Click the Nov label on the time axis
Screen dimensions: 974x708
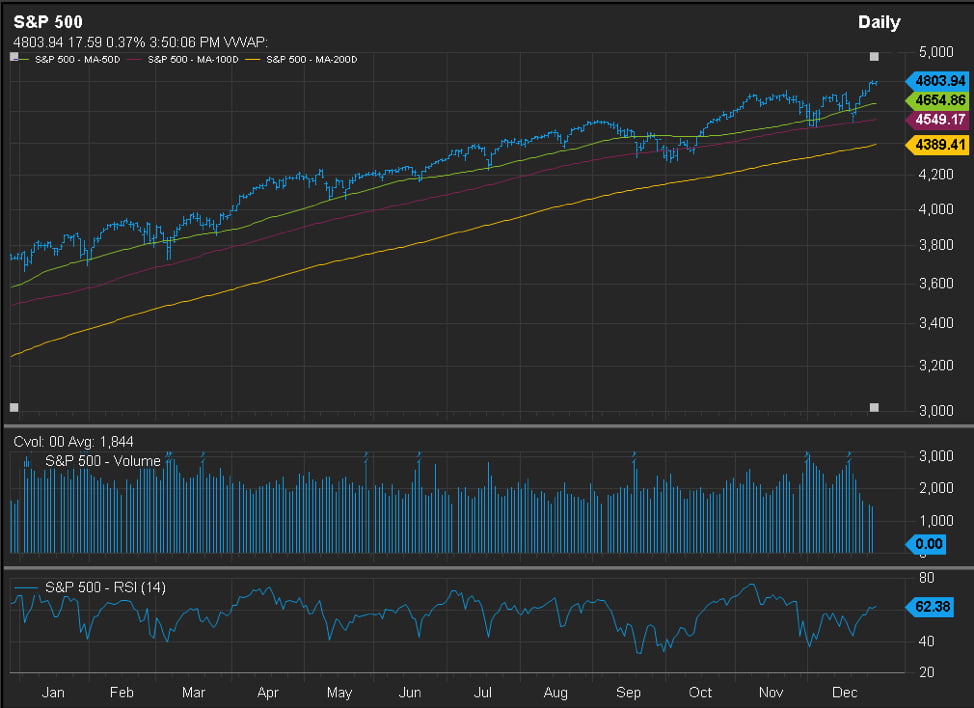770,692
